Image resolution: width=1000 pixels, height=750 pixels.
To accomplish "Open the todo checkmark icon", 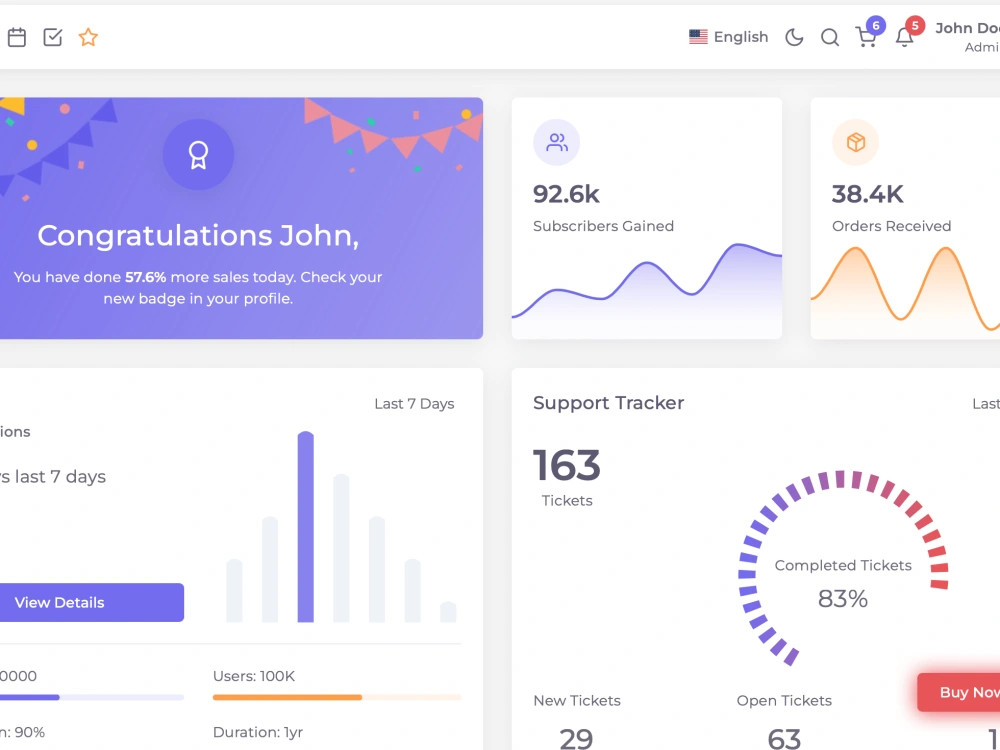I will pos(53,38).
